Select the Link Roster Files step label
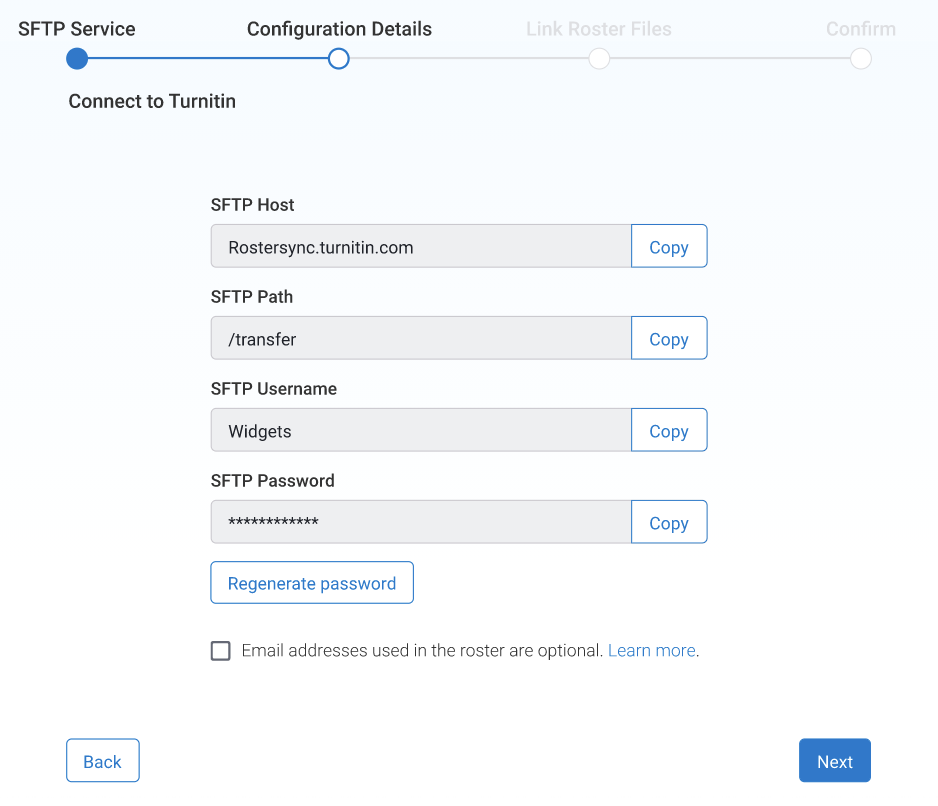This screenshot has height=806, width=938. [x=599, y=29]
